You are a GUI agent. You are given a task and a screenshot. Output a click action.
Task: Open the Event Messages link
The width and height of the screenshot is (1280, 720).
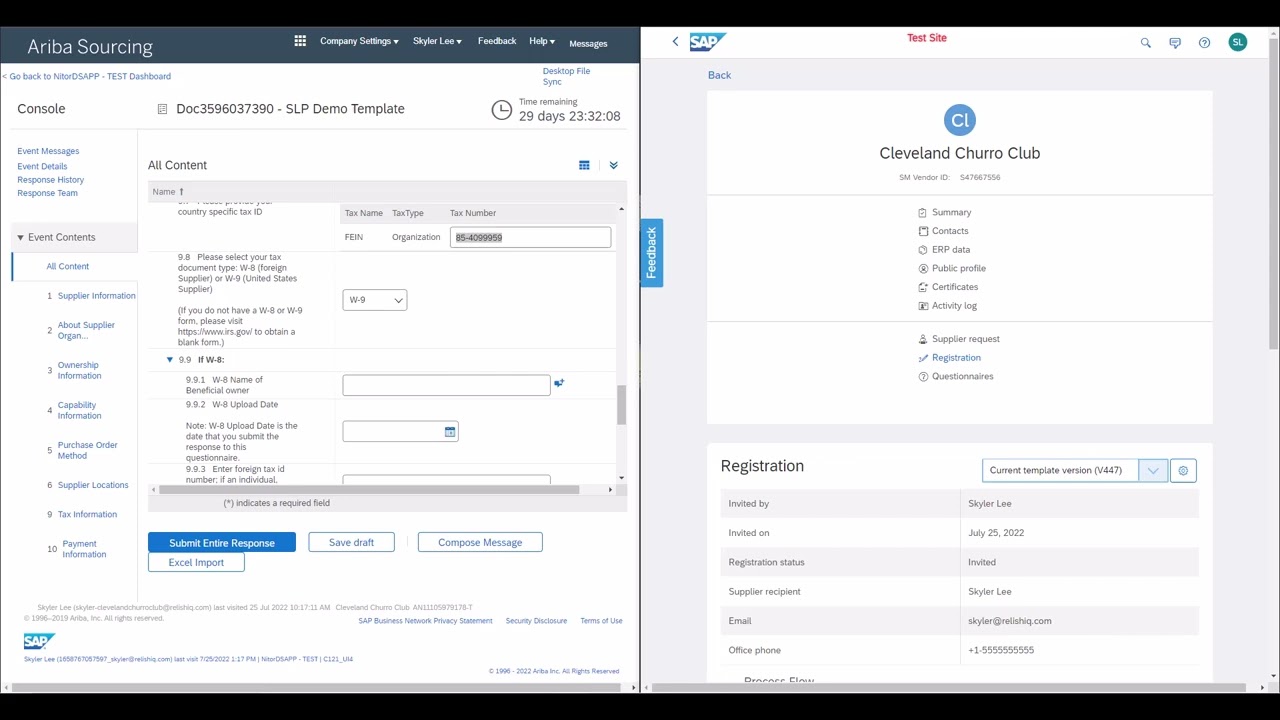click(x=48, y=151)
